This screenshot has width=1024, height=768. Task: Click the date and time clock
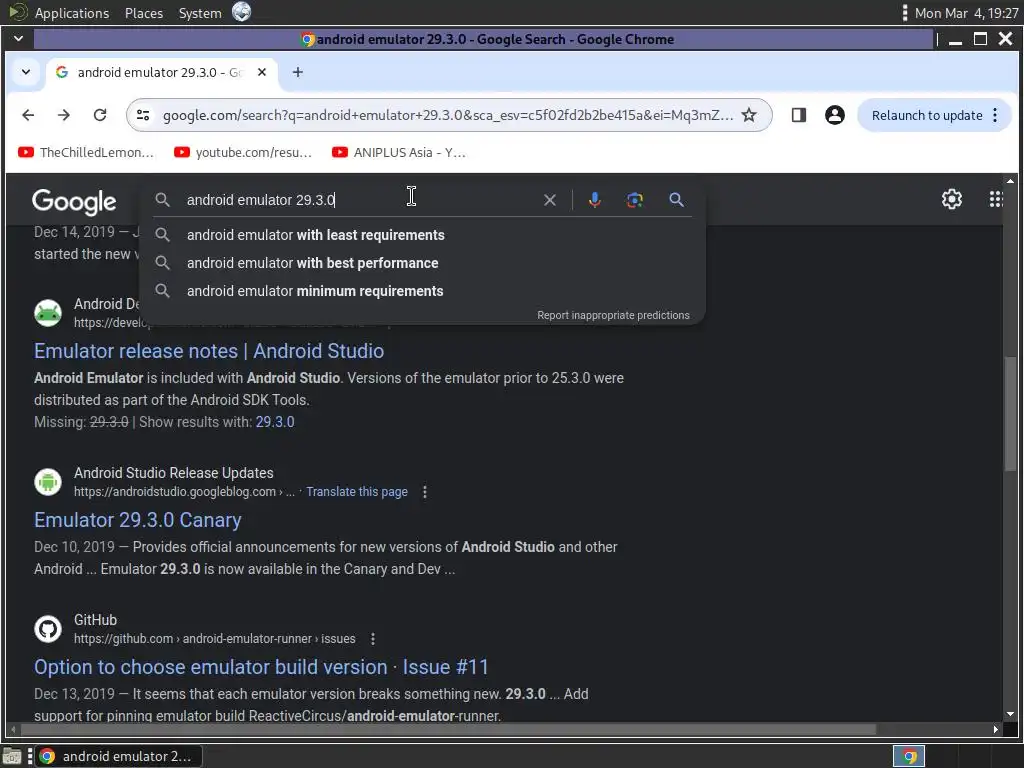[967, 13]
